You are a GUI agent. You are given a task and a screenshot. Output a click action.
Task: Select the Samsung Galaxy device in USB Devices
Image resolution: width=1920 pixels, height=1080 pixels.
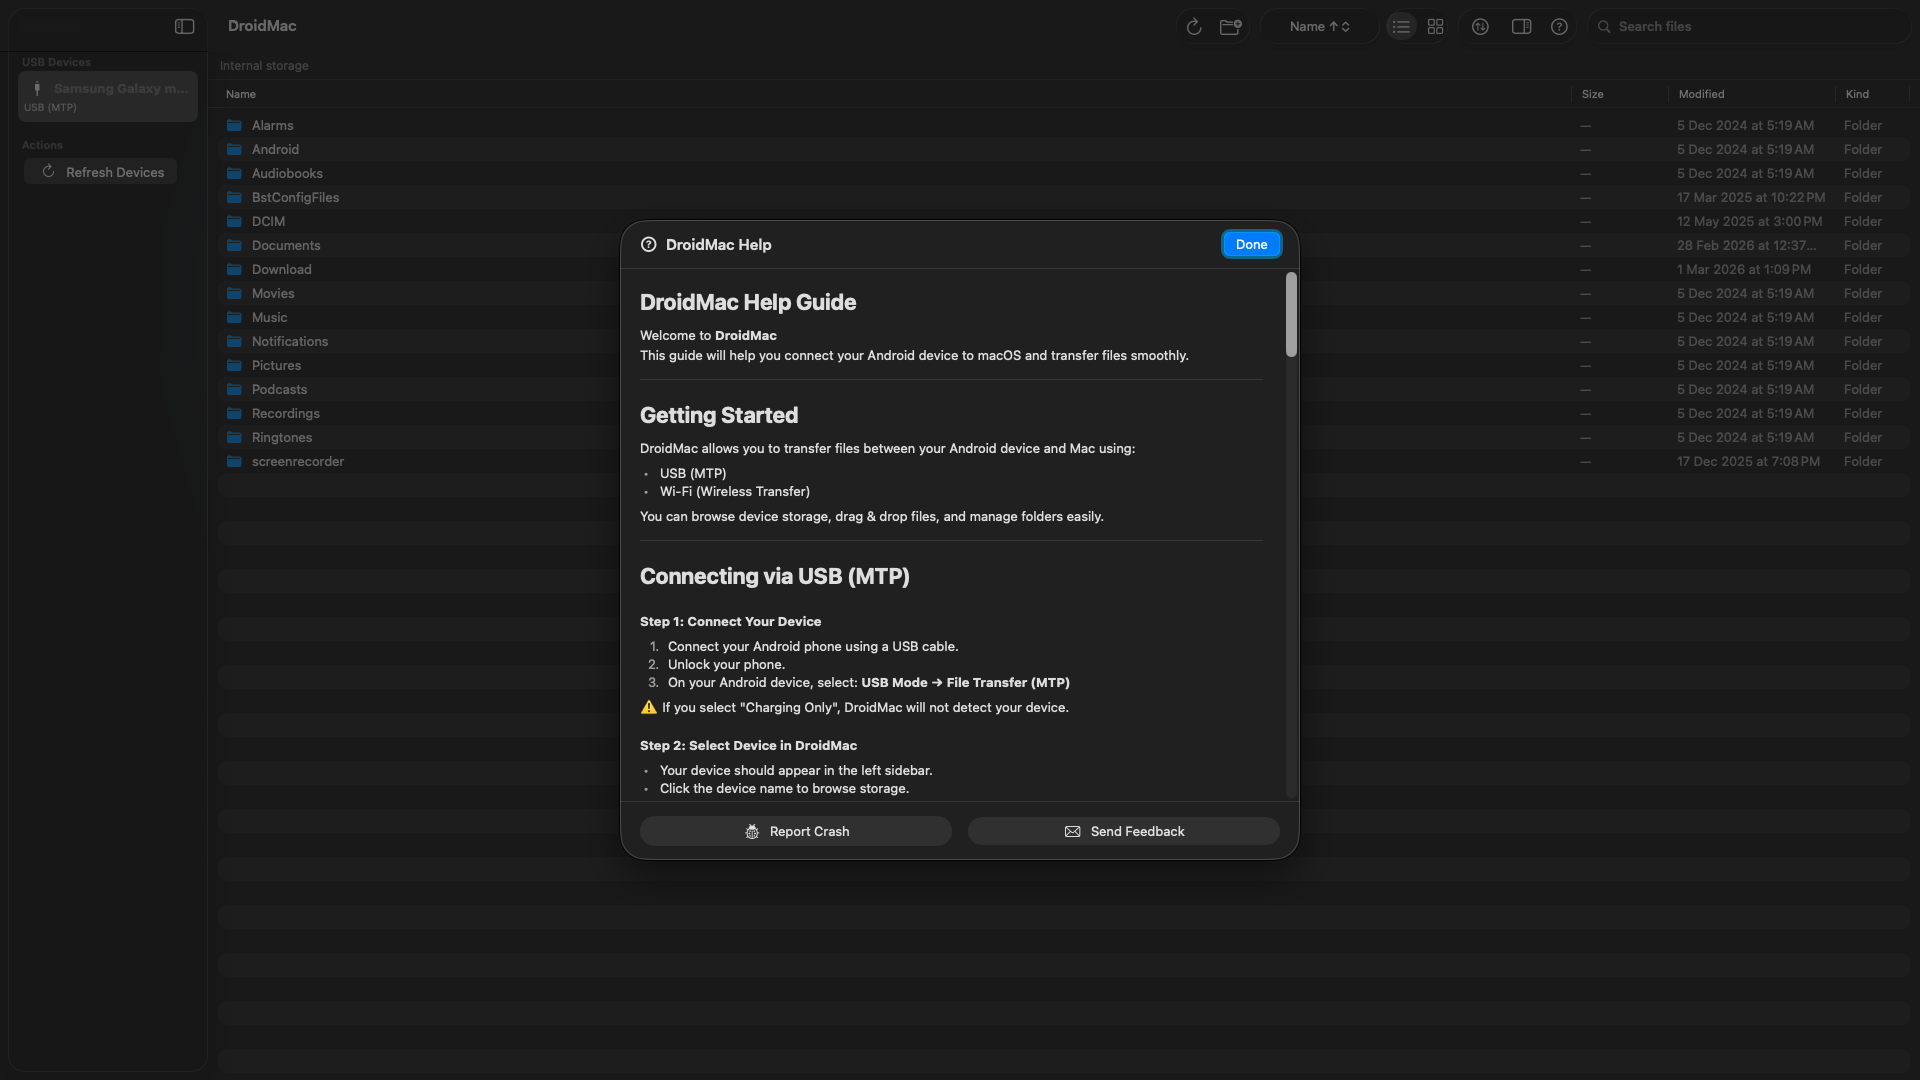107,96
